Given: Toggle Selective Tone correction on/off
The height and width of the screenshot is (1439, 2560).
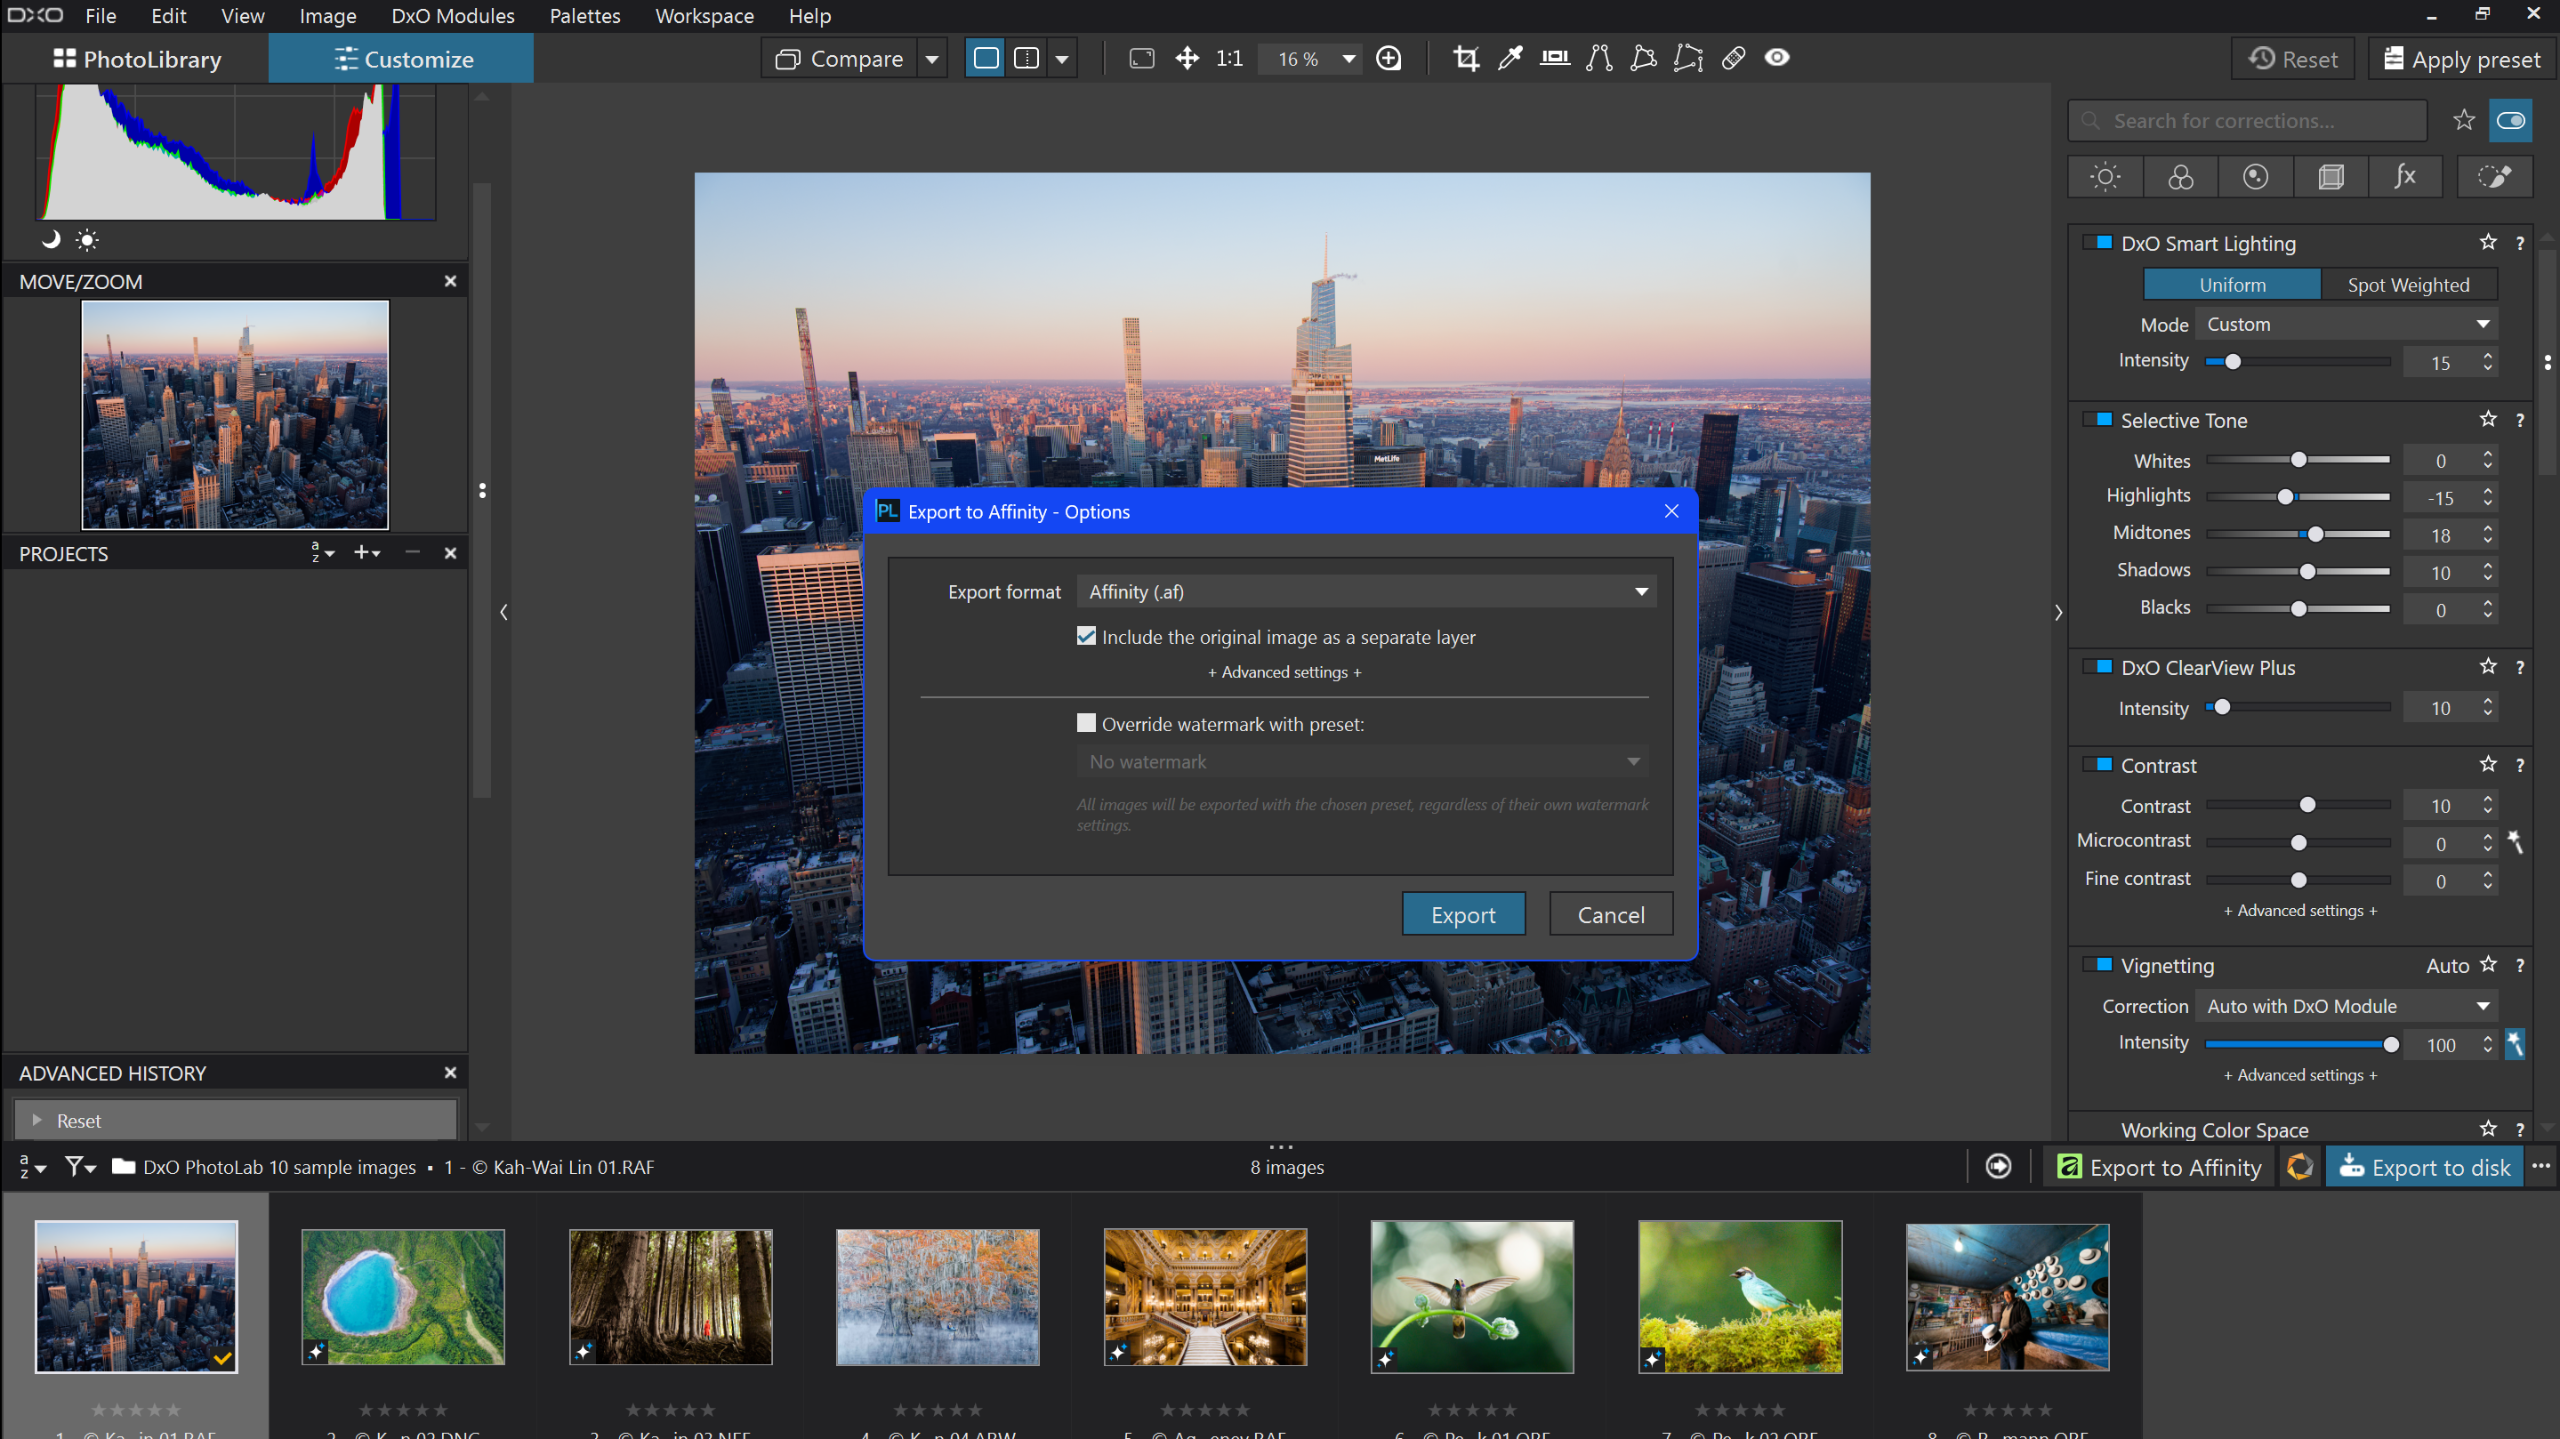Looking at the screenshot, I should (x=2099, y=420).
